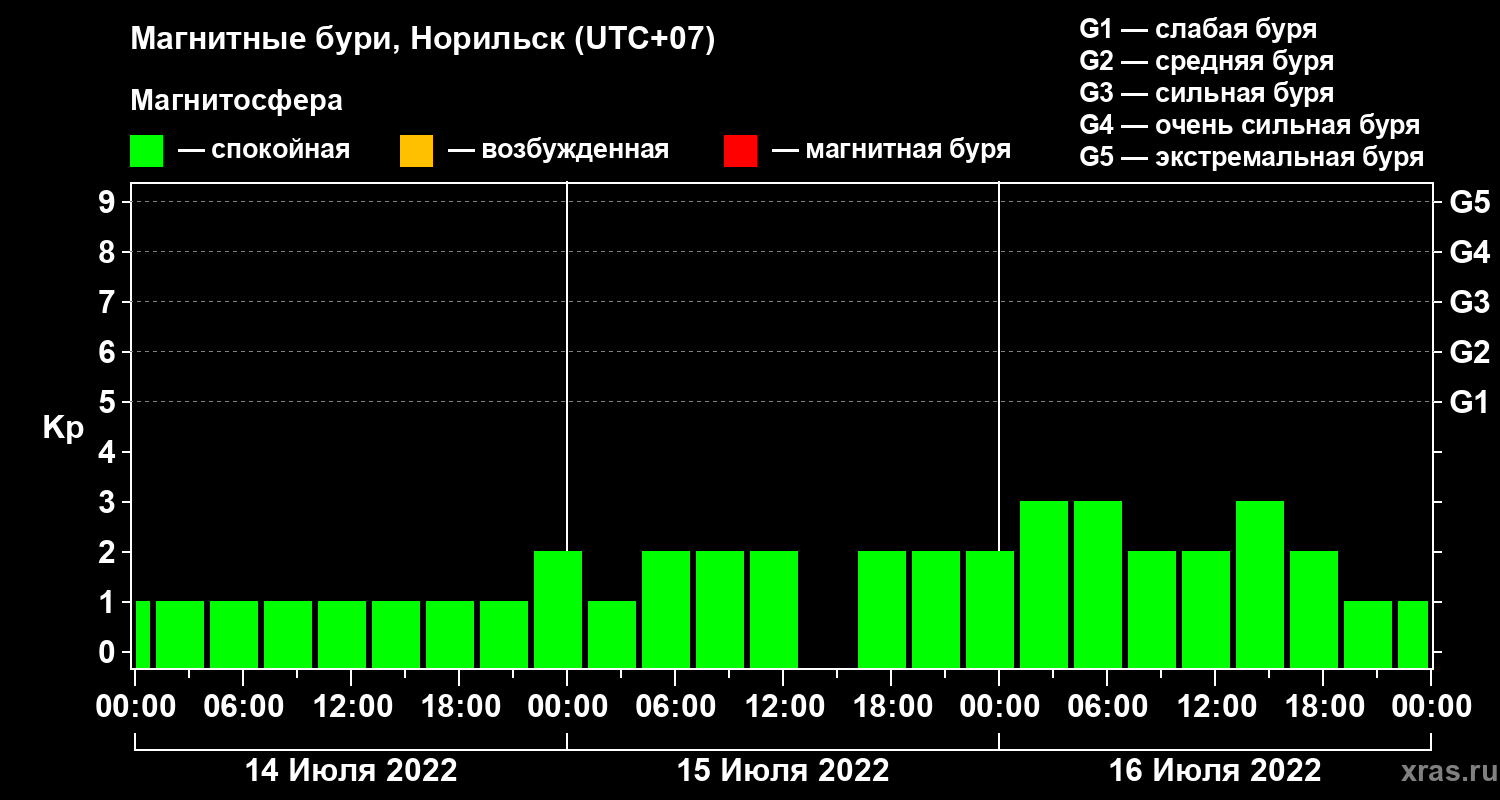This screenshot has width=1500, height=800.
Task: Click 'G4 — очень сильная буря' legend line
Action: pos(1250,125)
